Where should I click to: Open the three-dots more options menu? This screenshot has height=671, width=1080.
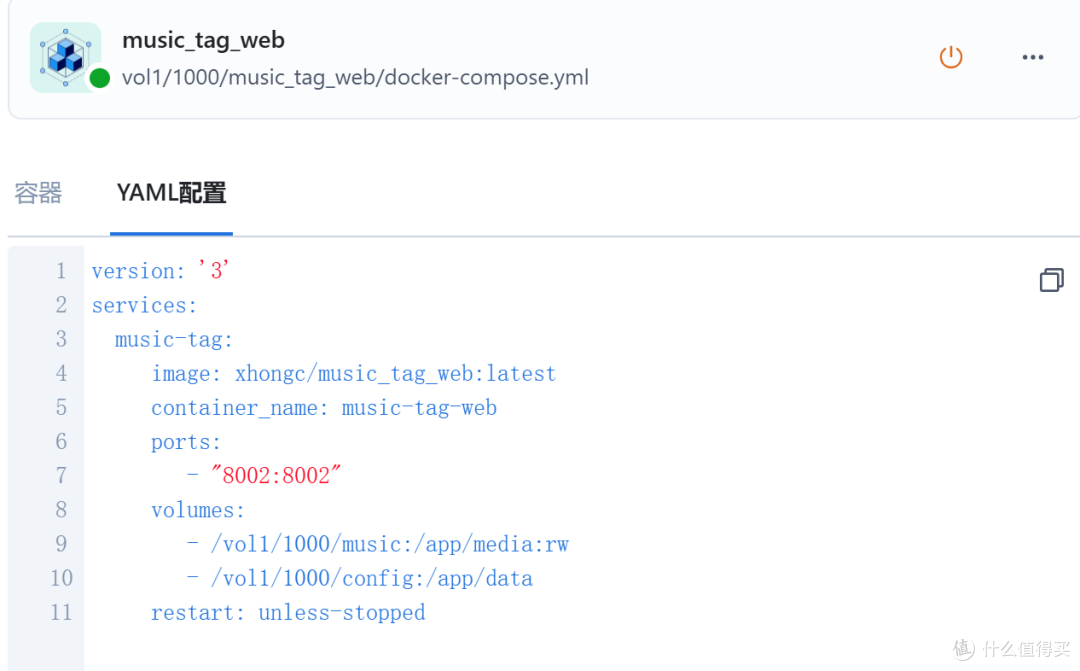tap(1032, 57)
